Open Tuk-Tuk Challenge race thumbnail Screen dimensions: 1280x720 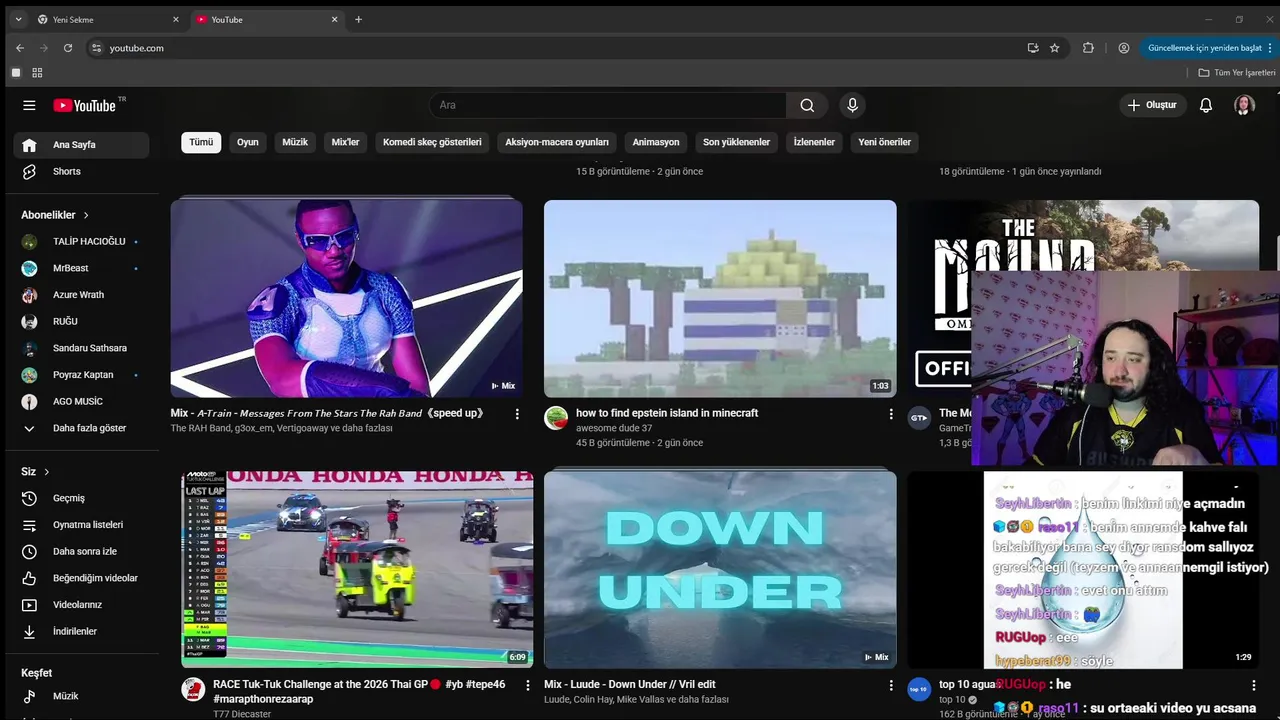pyautogui.click(x=357, y=569)
